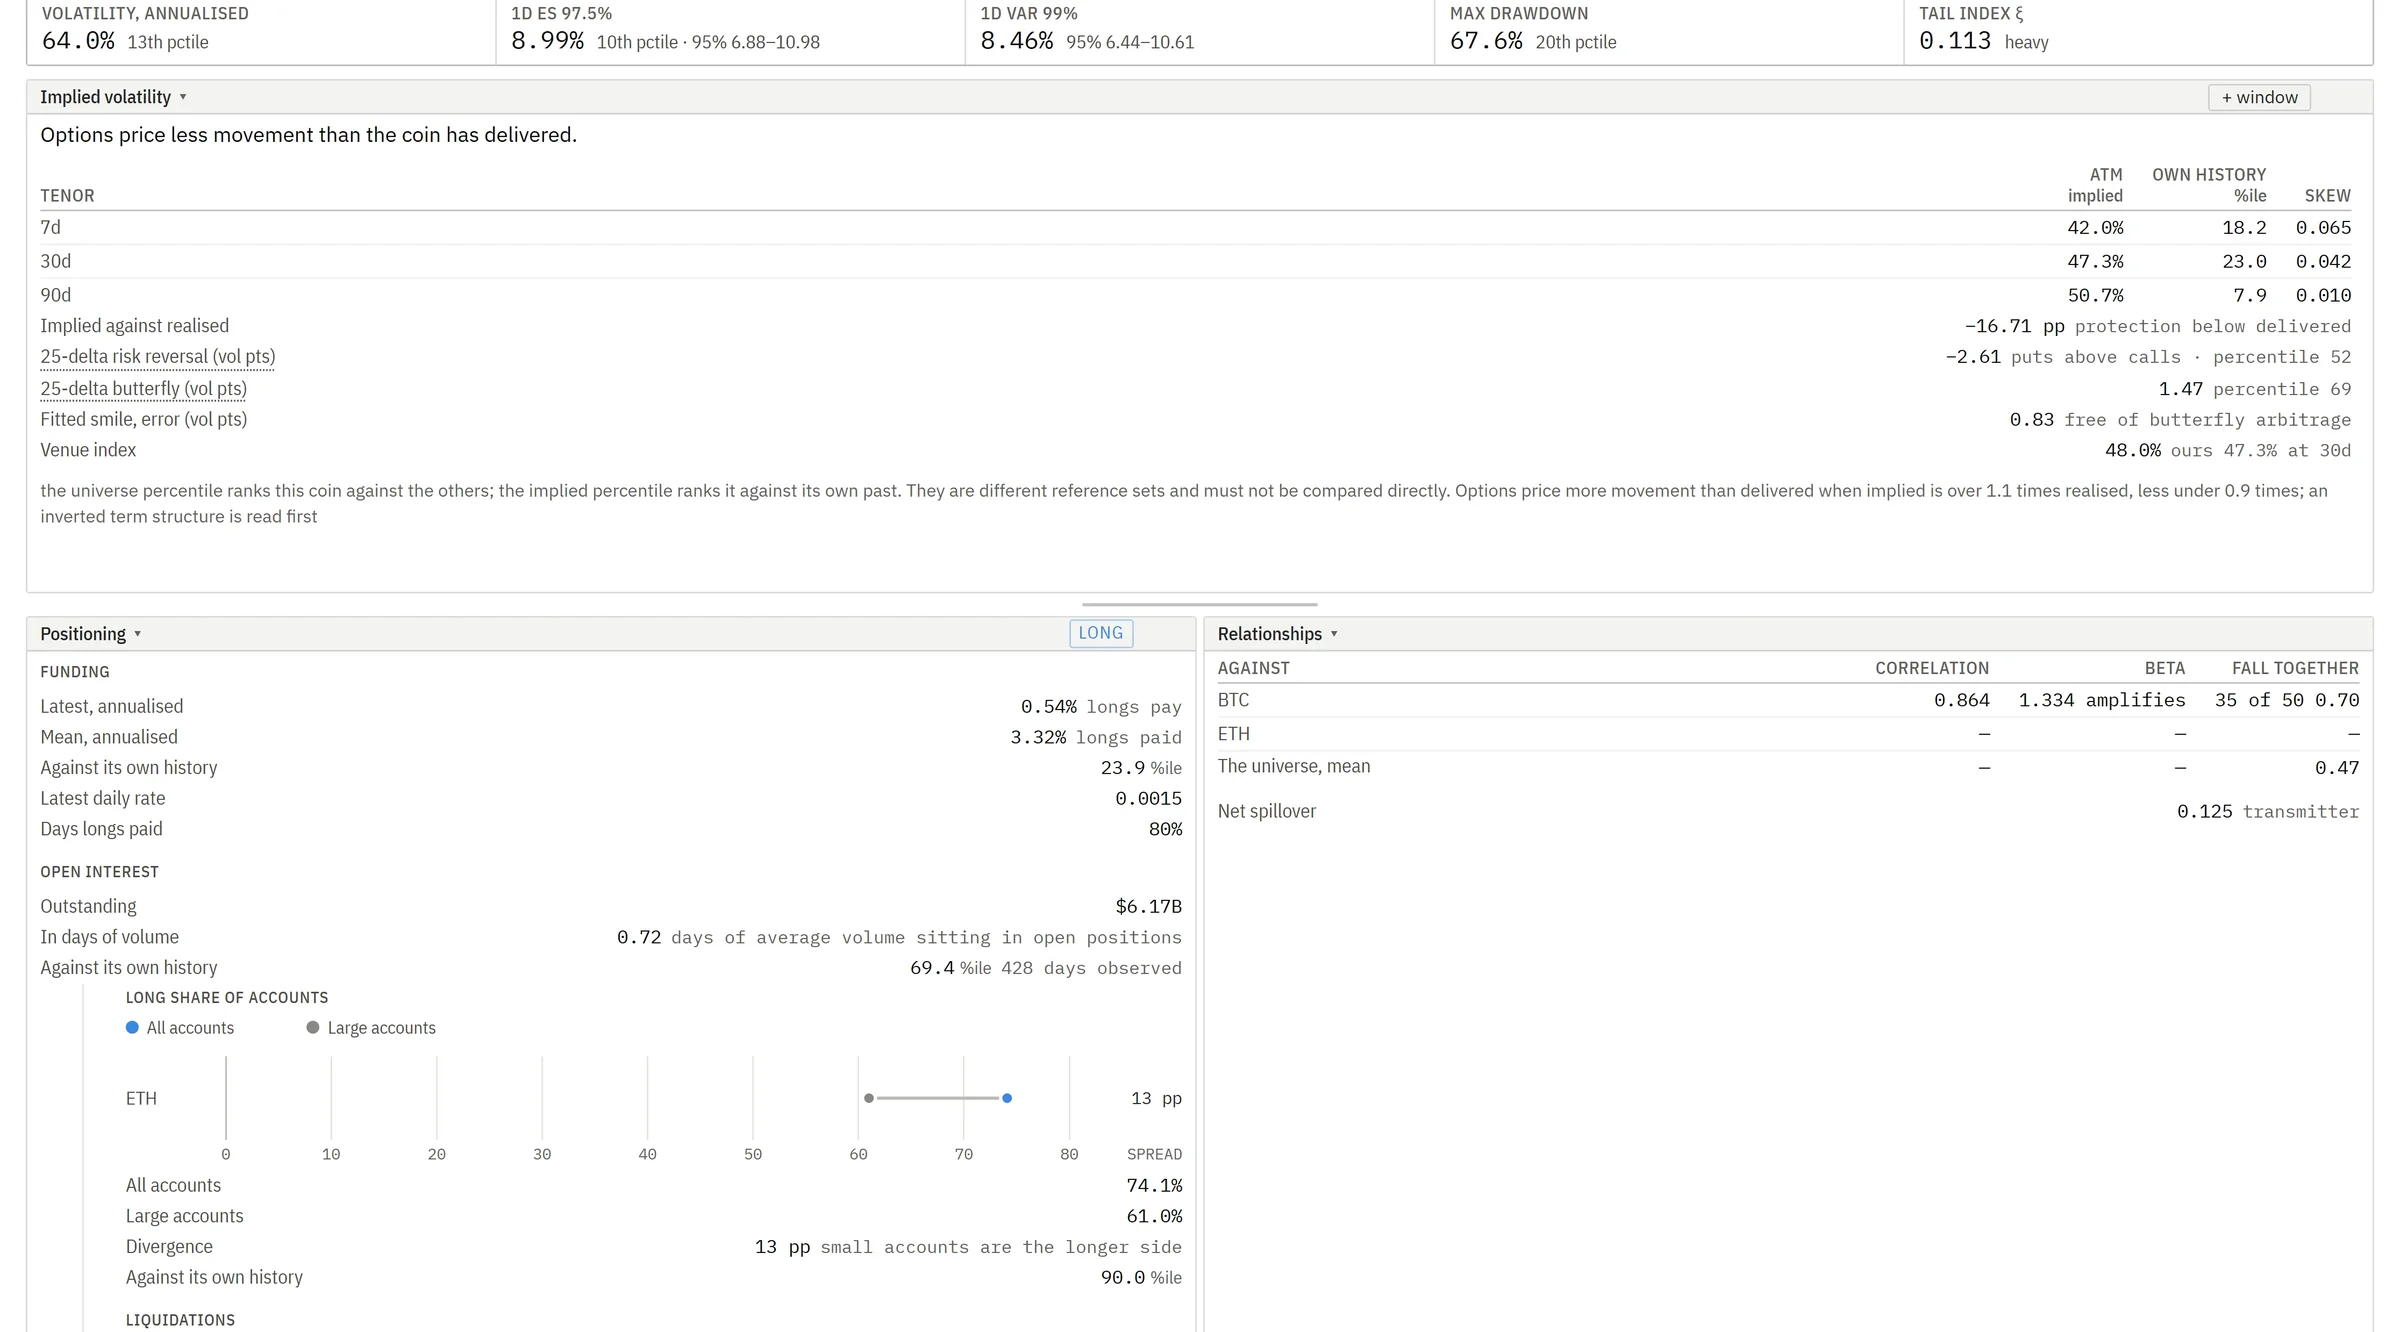This screenshot has width=2400, height=1332.
Task: Click the Latest daily rate 0.0015
Action: (x=1149, y=798)
